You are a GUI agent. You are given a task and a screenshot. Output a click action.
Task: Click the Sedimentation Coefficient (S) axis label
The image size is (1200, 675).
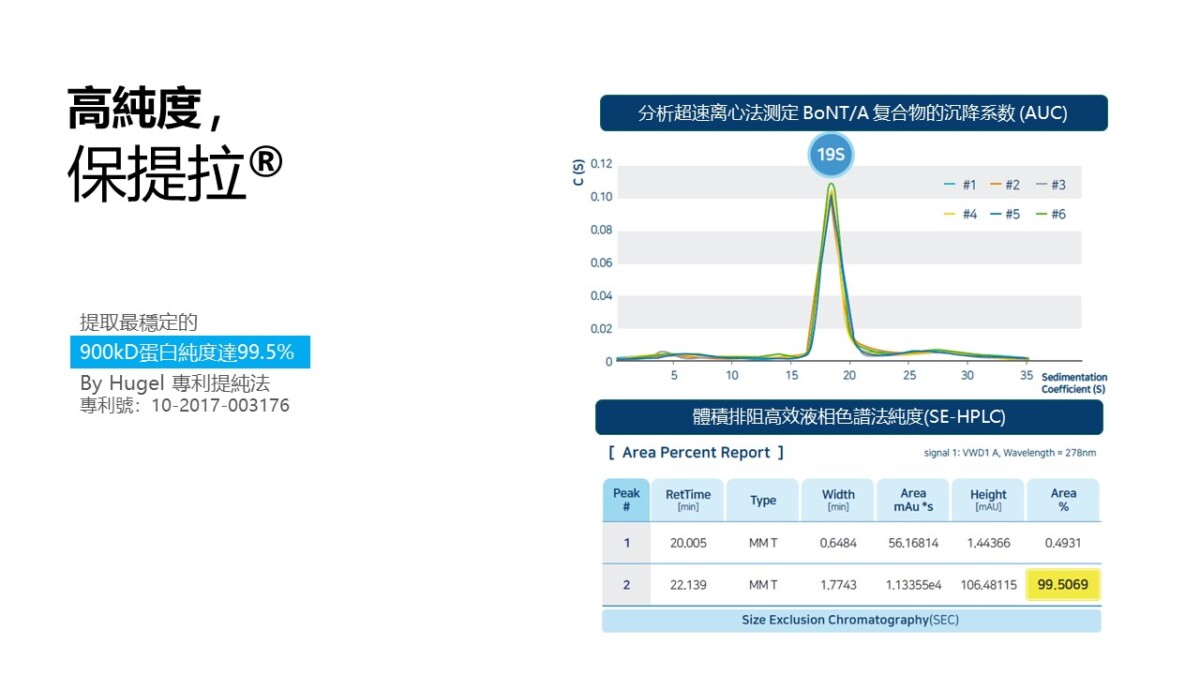click(1073, 383)
